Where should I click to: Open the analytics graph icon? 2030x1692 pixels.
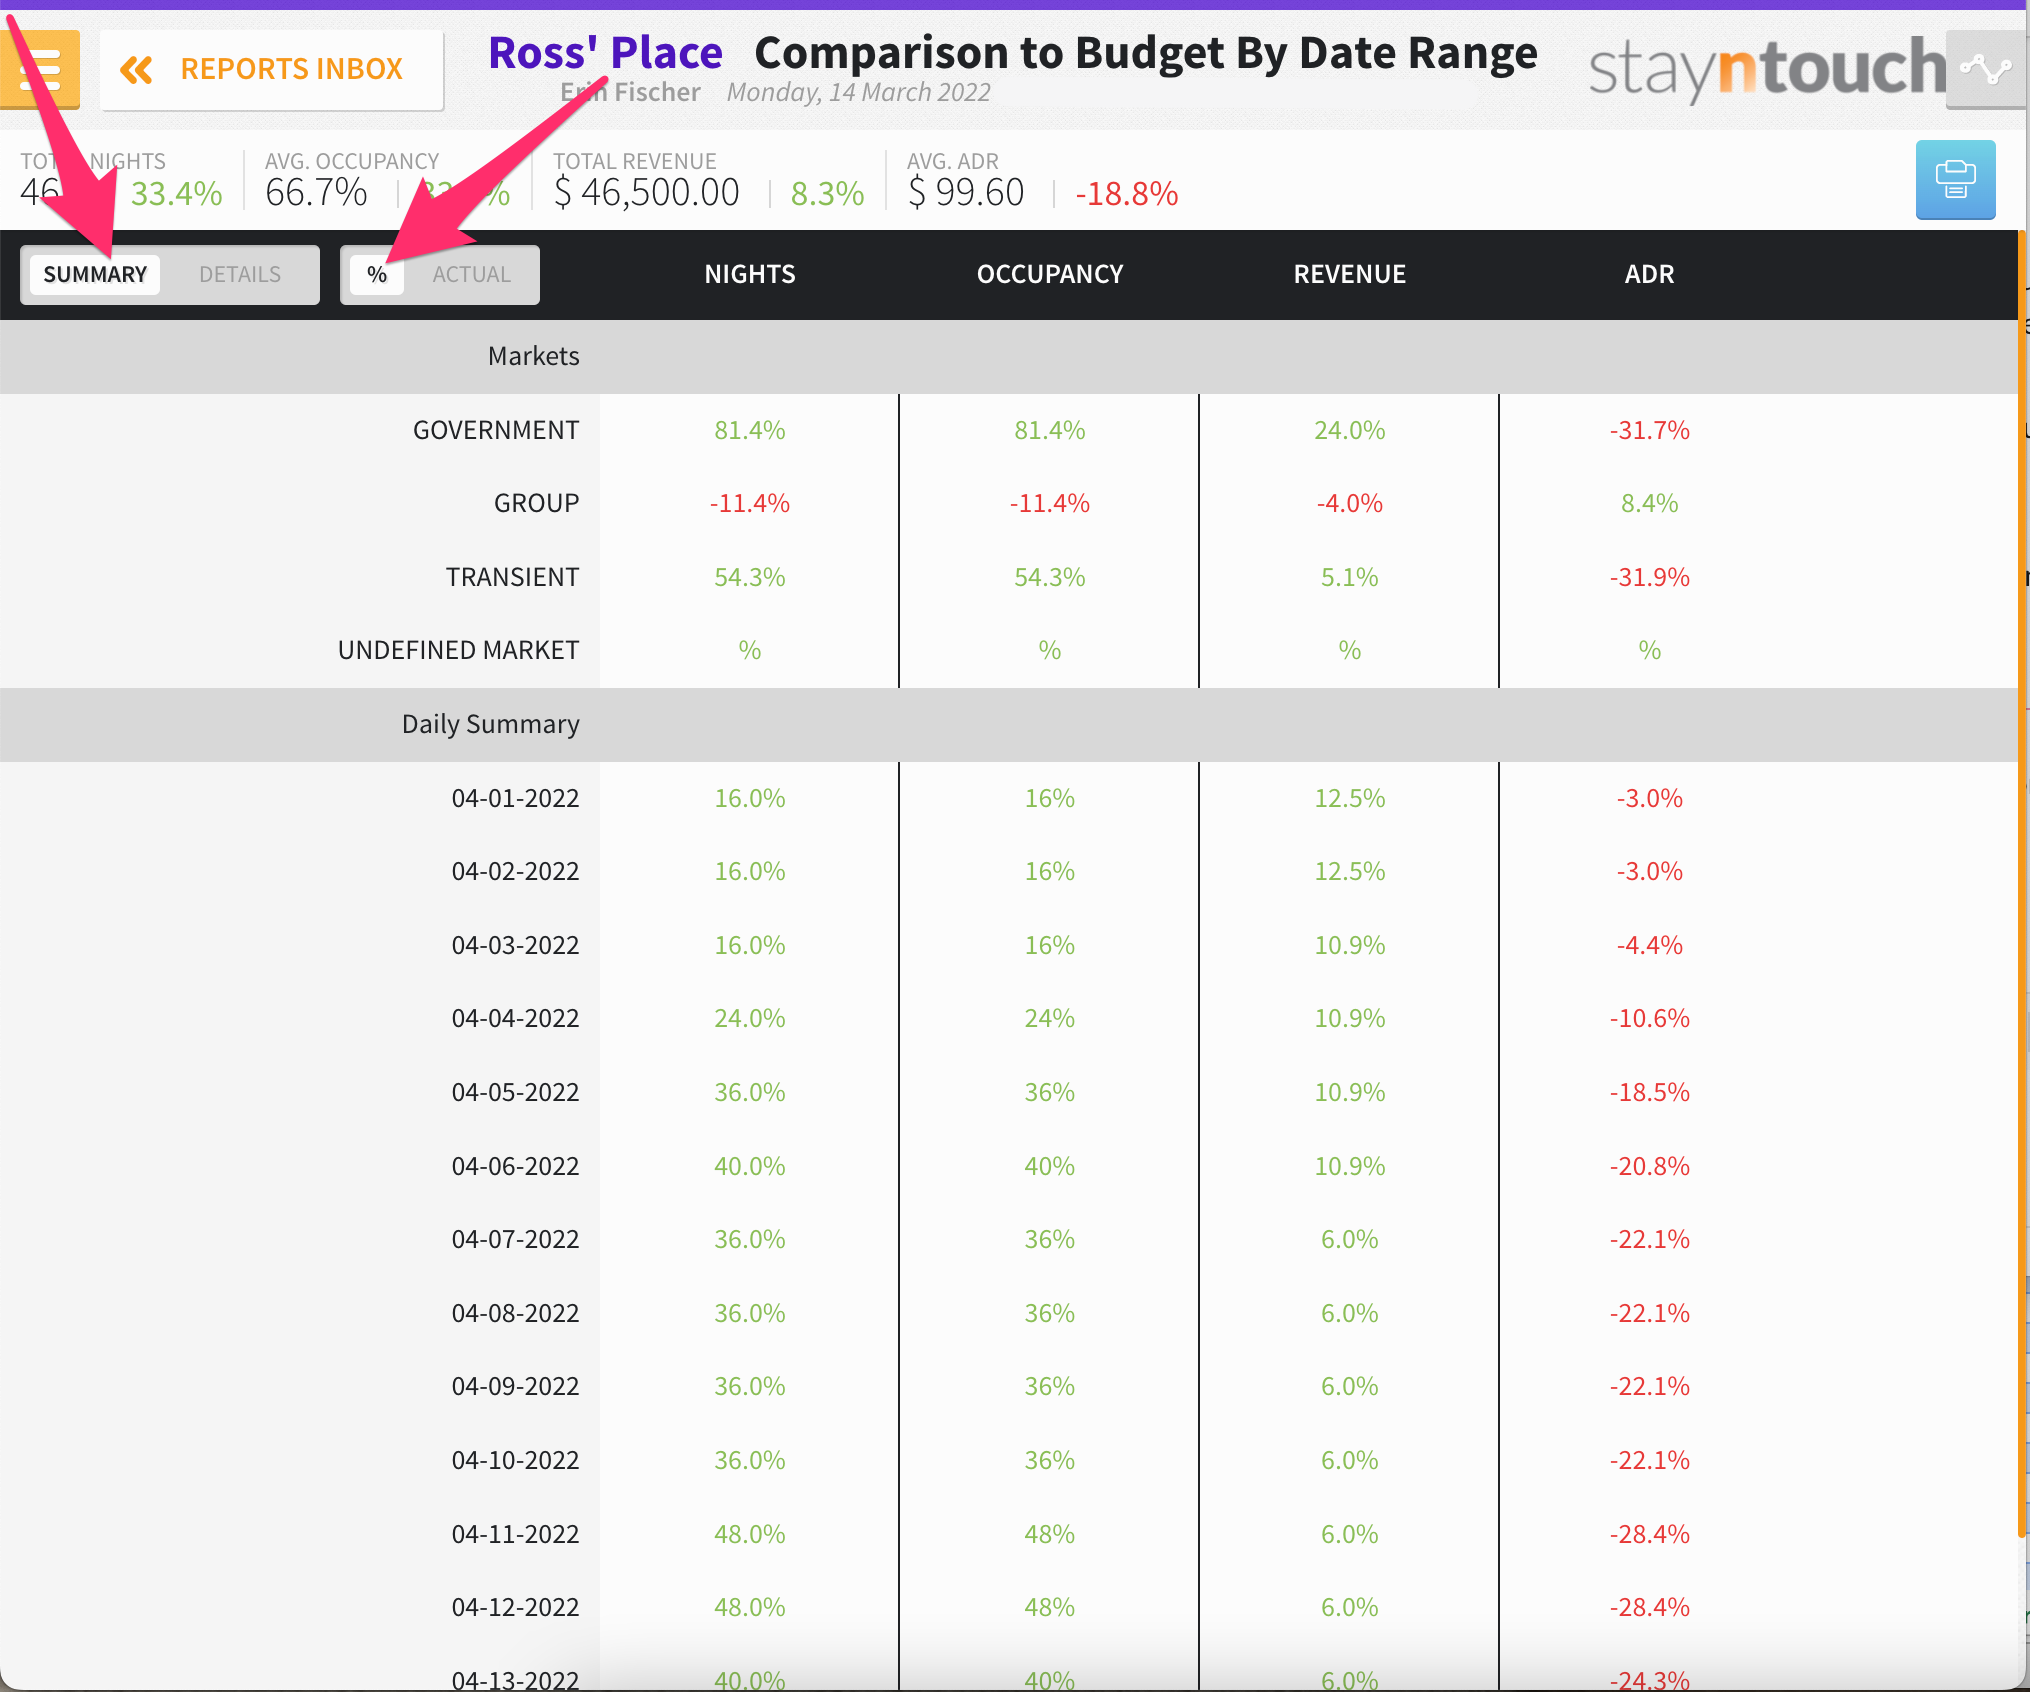(1985, 70)
